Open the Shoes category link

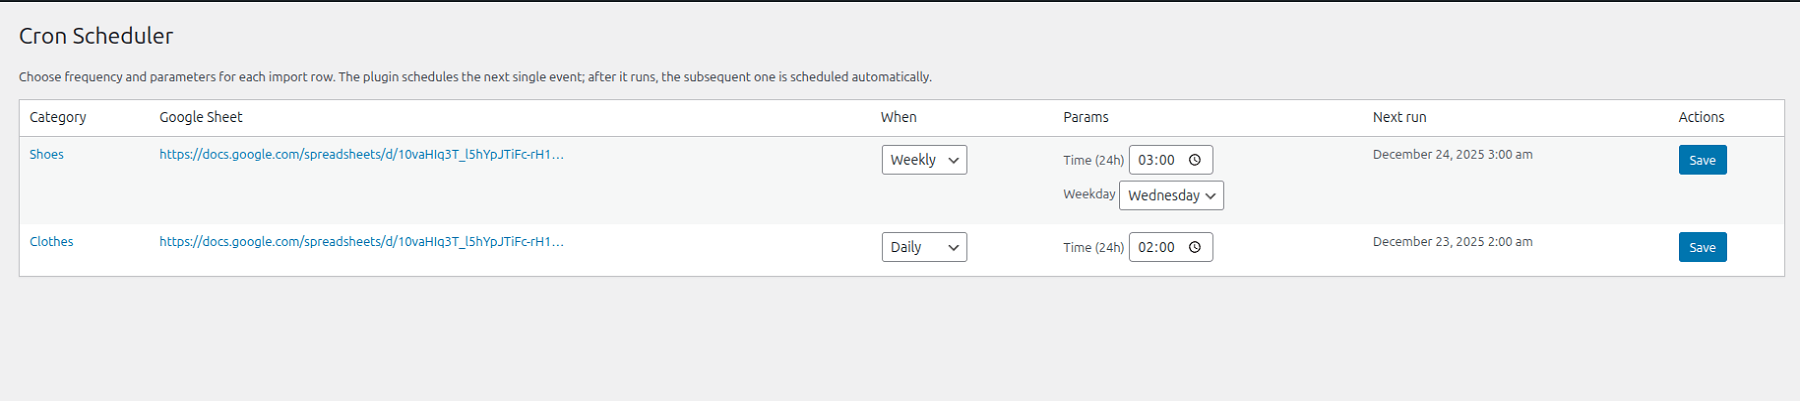pos(47,154)
